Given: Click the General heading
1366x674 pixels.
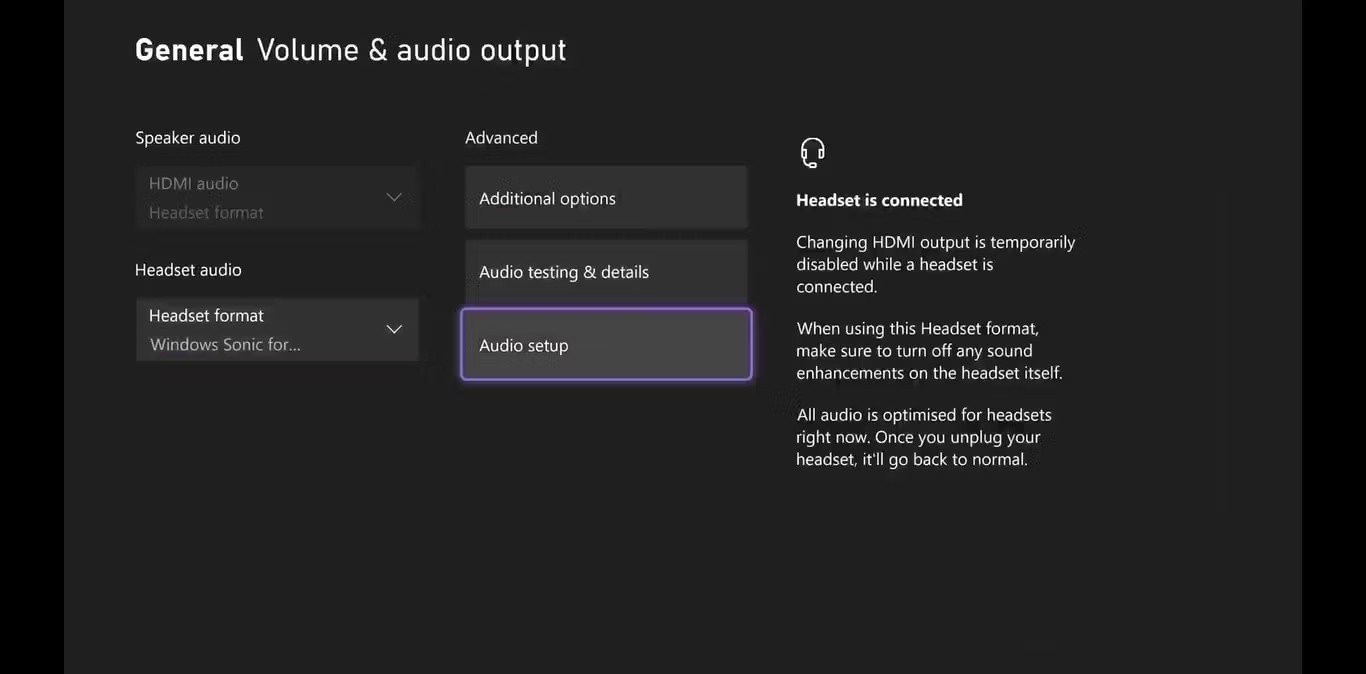Looking at the screenshot, I should point(189,50).
